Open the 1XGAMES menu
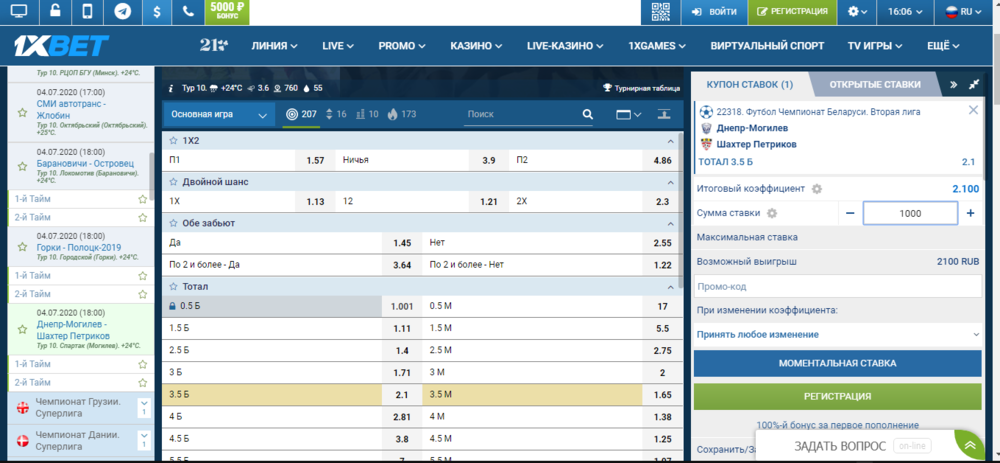 [x=658, y=46]
